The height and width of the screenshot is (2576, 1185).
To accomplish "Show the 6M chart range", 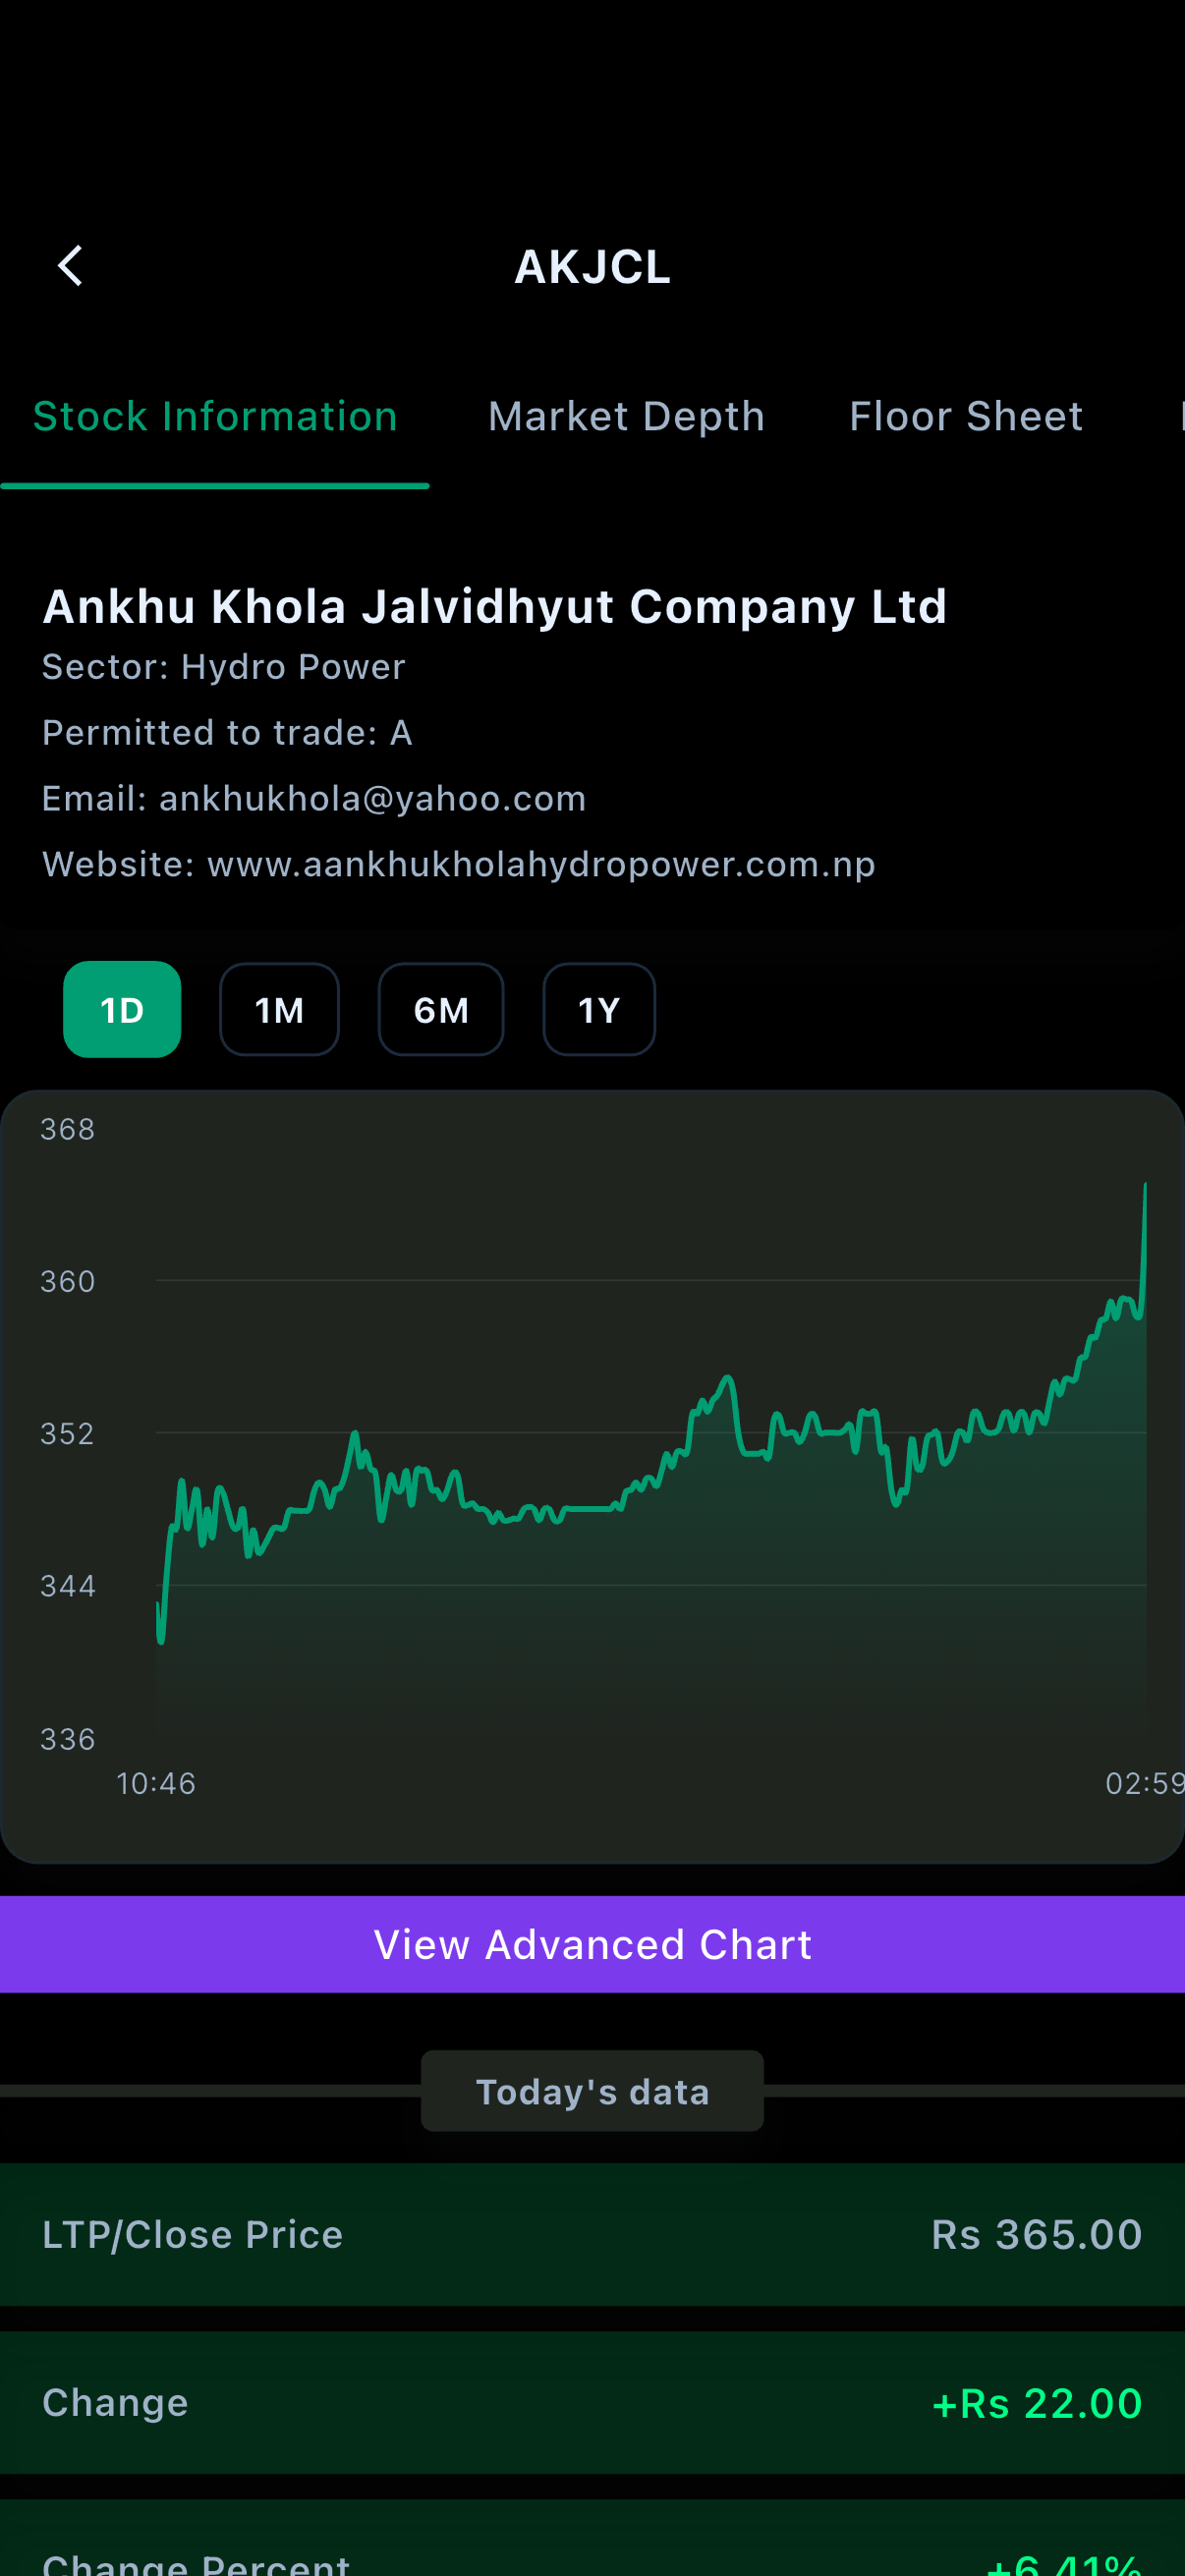I will pos(441,1009).
